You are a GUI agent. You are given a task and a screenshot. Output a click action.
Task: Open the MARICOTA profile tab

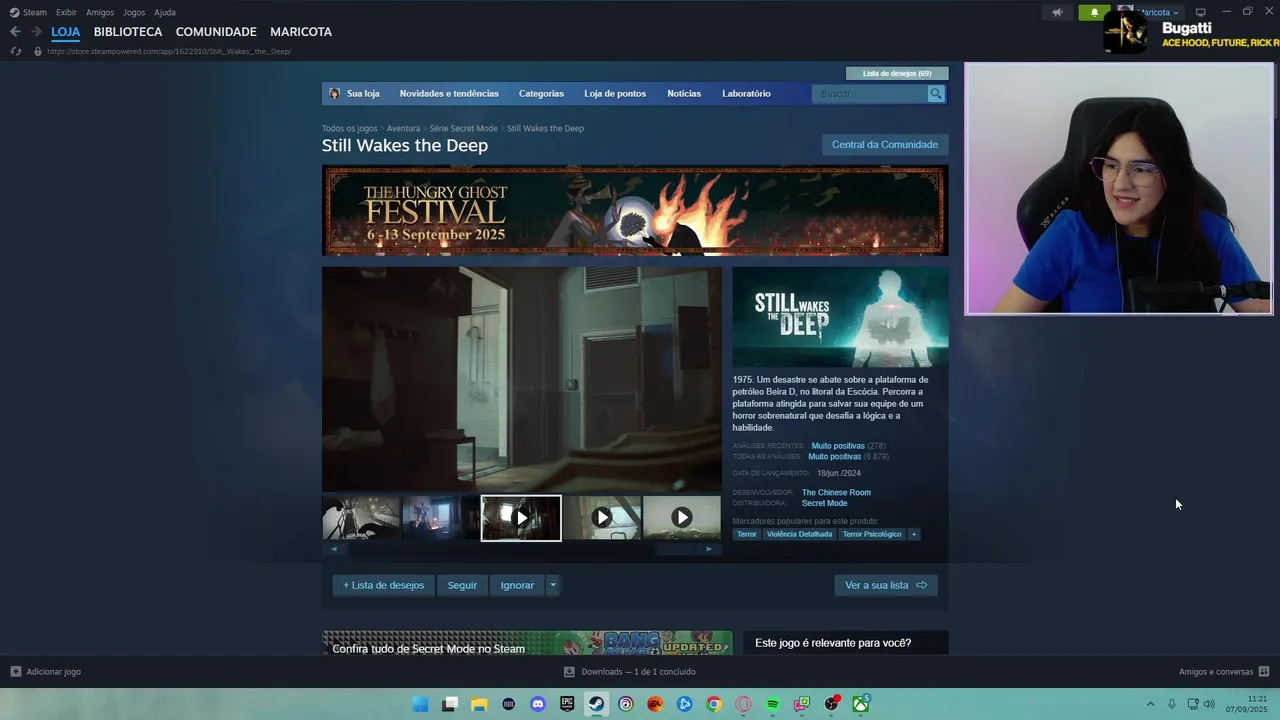click(301, 32)
